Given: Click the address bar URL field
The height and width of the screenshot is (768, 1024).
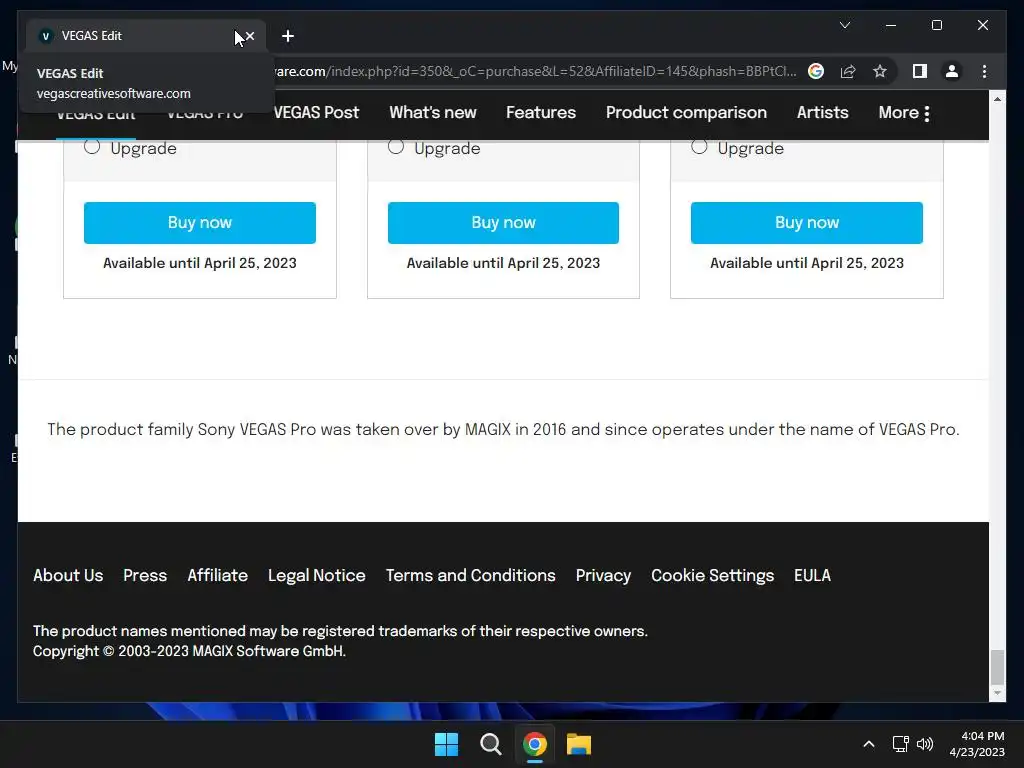Looking at the screenshot, I should tap(536, 71).
